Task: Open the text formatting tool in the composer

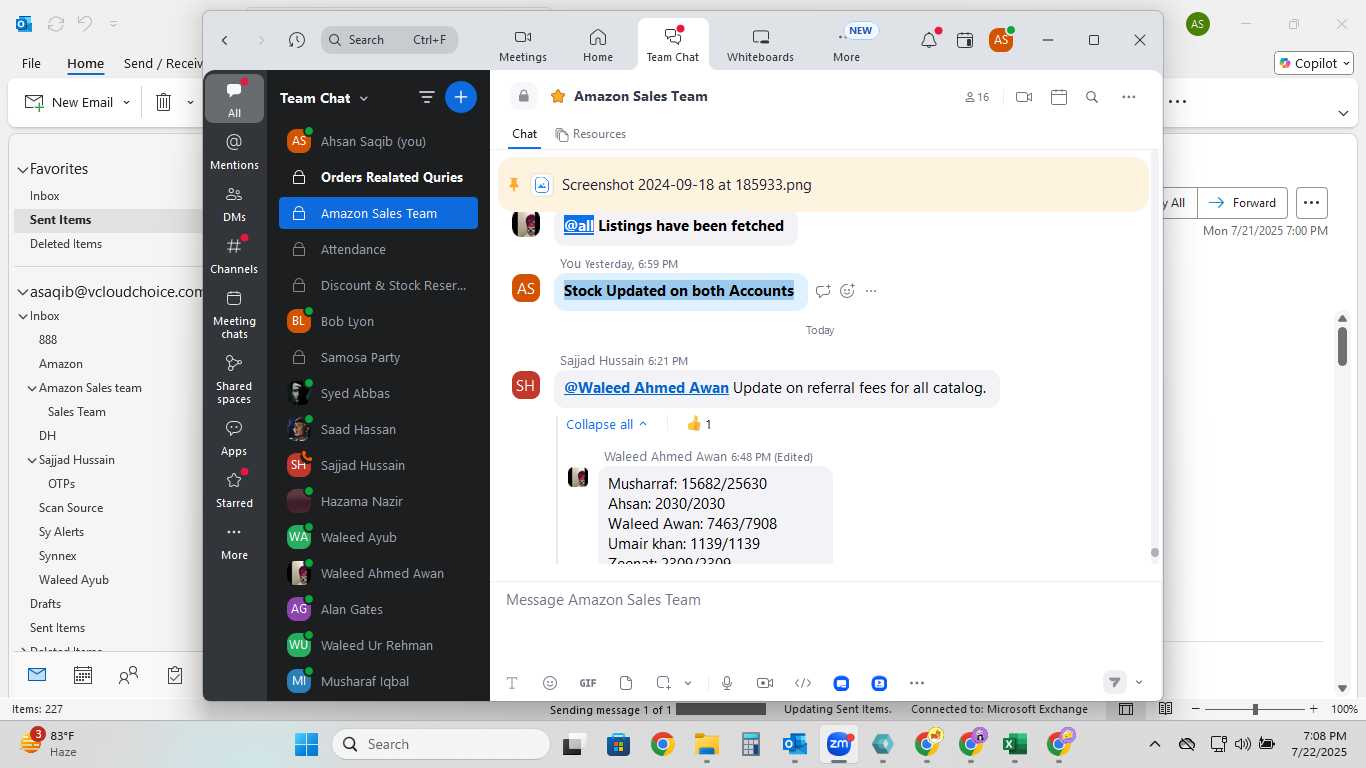Action: [x=512, y=683]
